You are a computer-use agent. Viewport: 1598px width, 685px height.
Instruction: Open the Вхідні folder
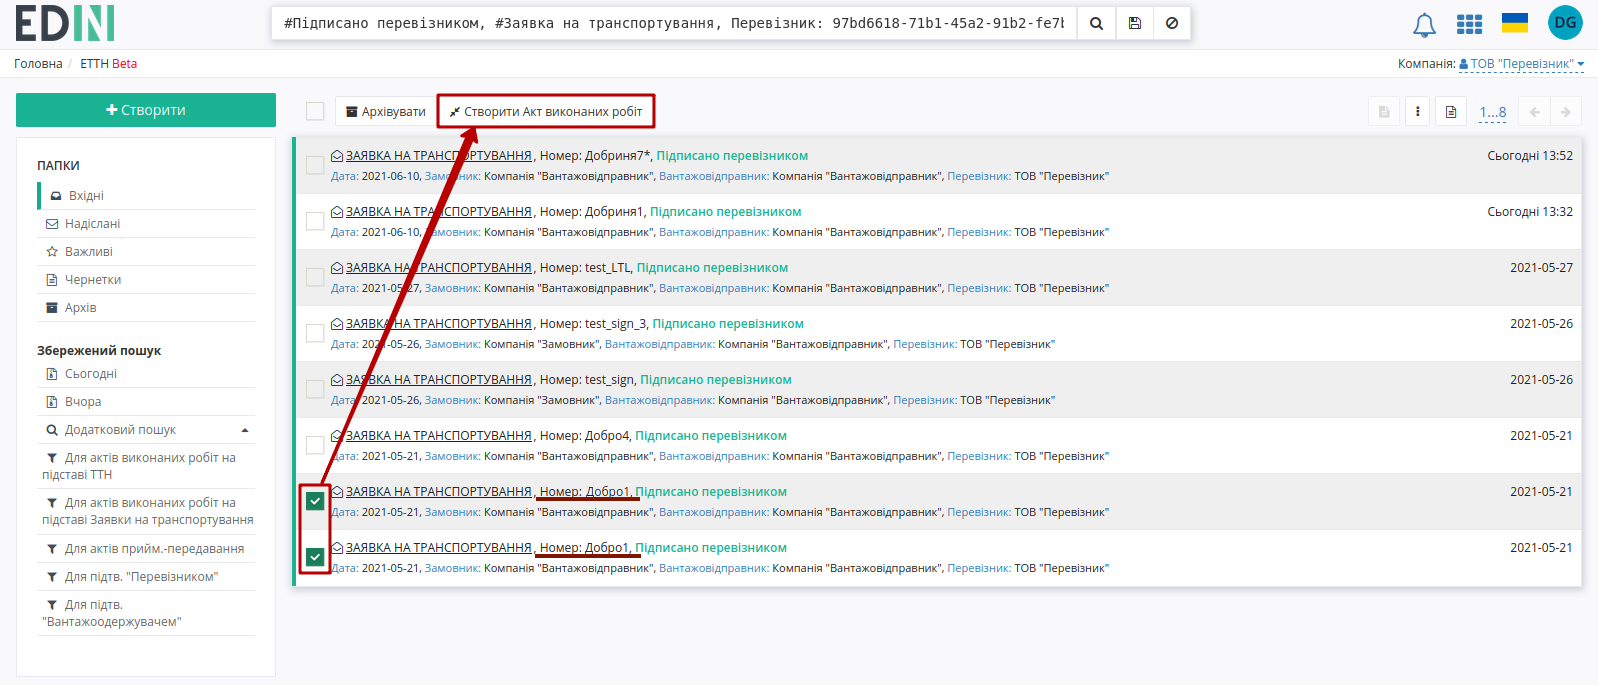click(x=146, y=196)
